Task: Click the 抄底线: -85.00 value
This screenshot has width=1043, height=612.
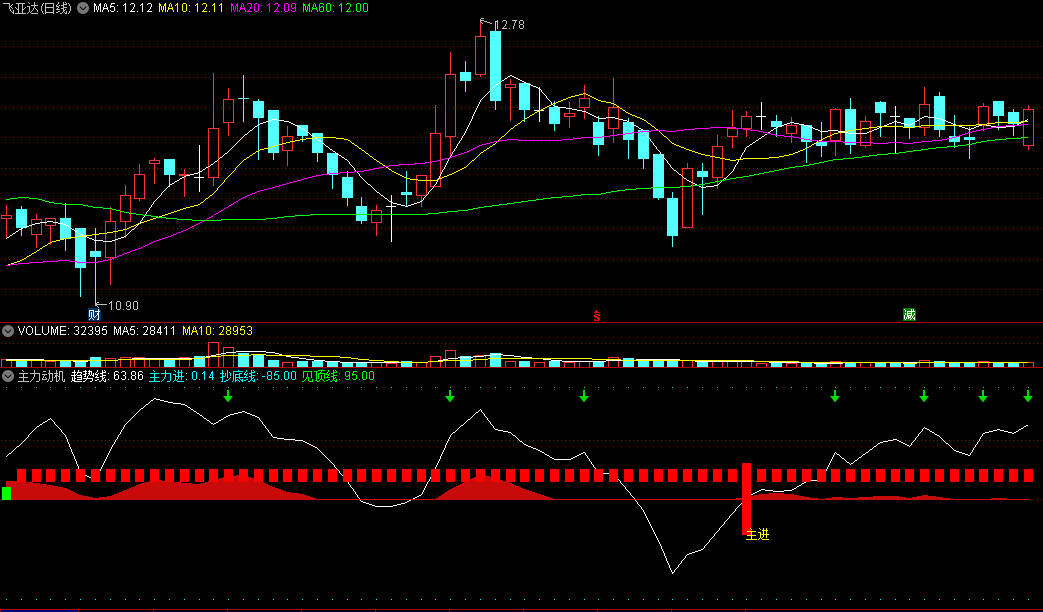Action: (258, 376)
